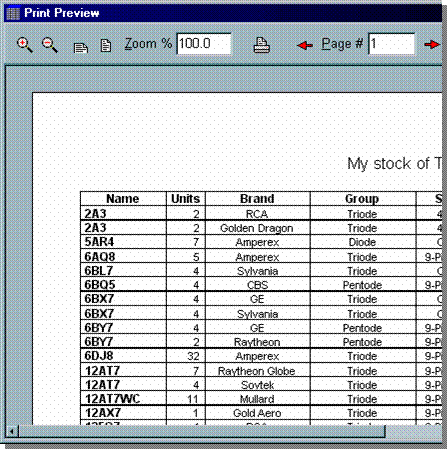447x449 pixels.
Task: Click the printer icon to print
Action: 262,45
